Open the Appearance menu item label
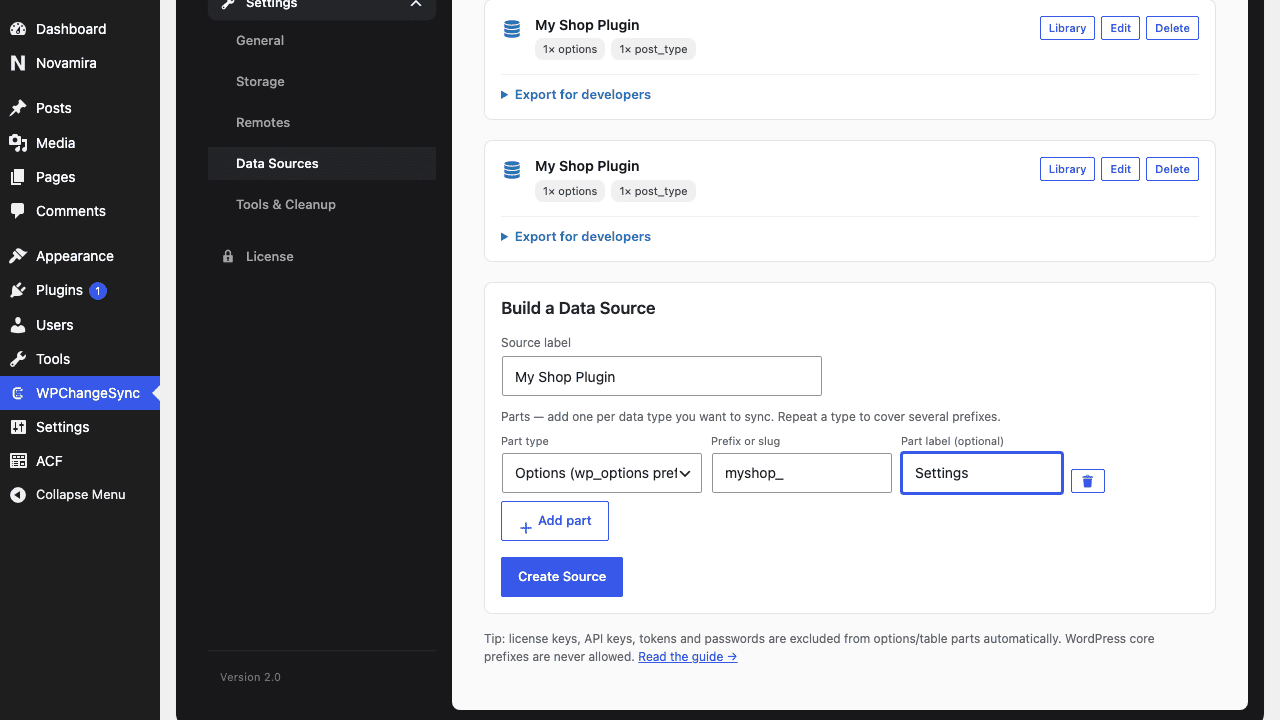This screenshot has height=720, width=1280. tap(75, 256)
